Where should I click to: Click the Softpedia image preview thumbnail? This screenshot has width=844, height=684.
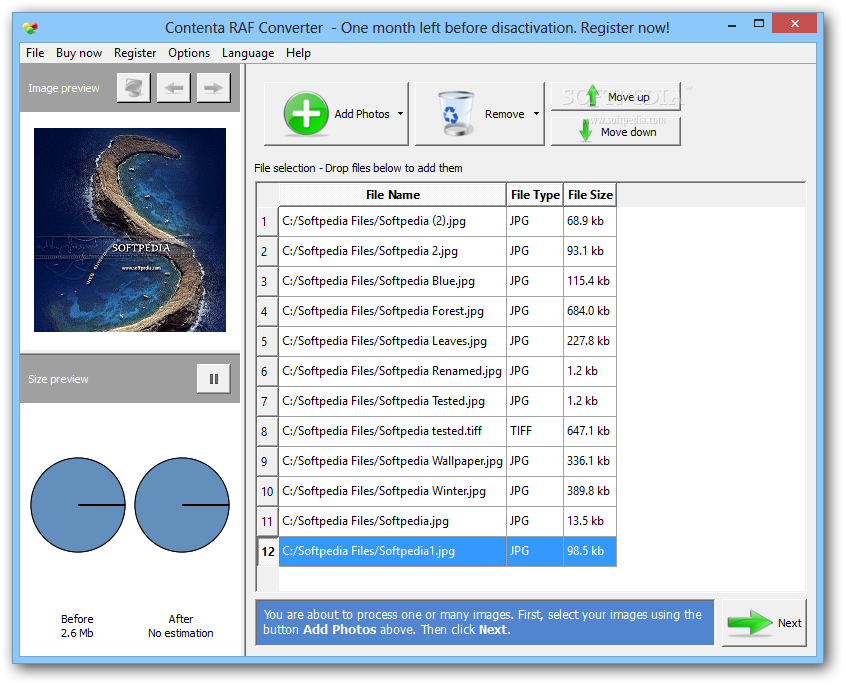(x=130, y=230)
